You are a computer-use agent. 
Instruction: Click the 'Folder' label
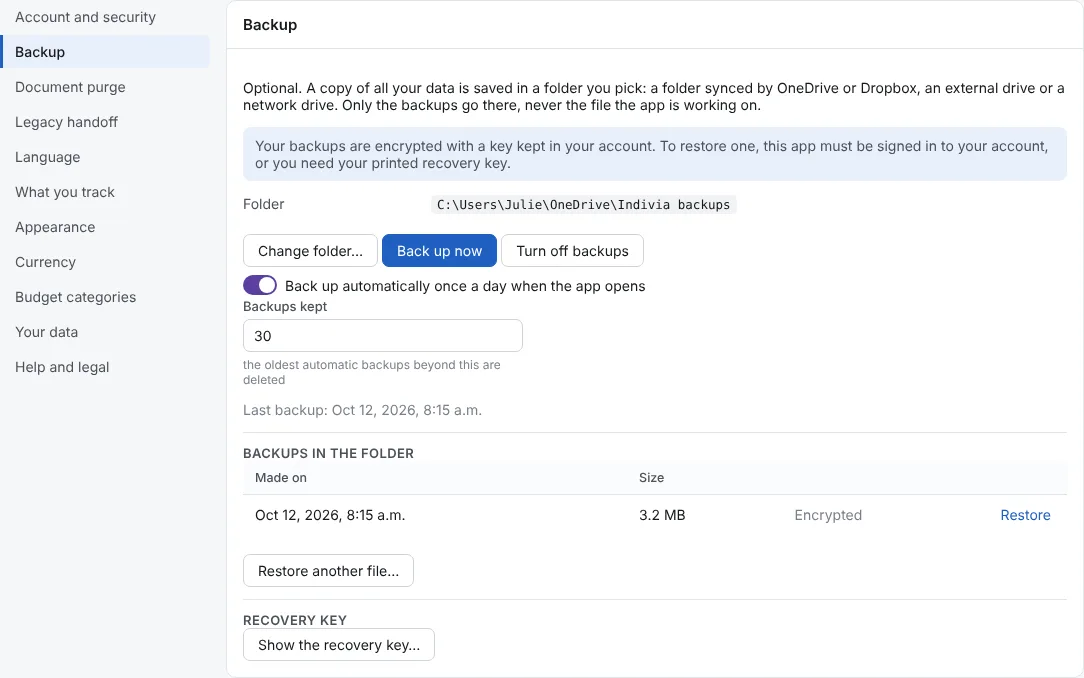click(x=263, y=204)
